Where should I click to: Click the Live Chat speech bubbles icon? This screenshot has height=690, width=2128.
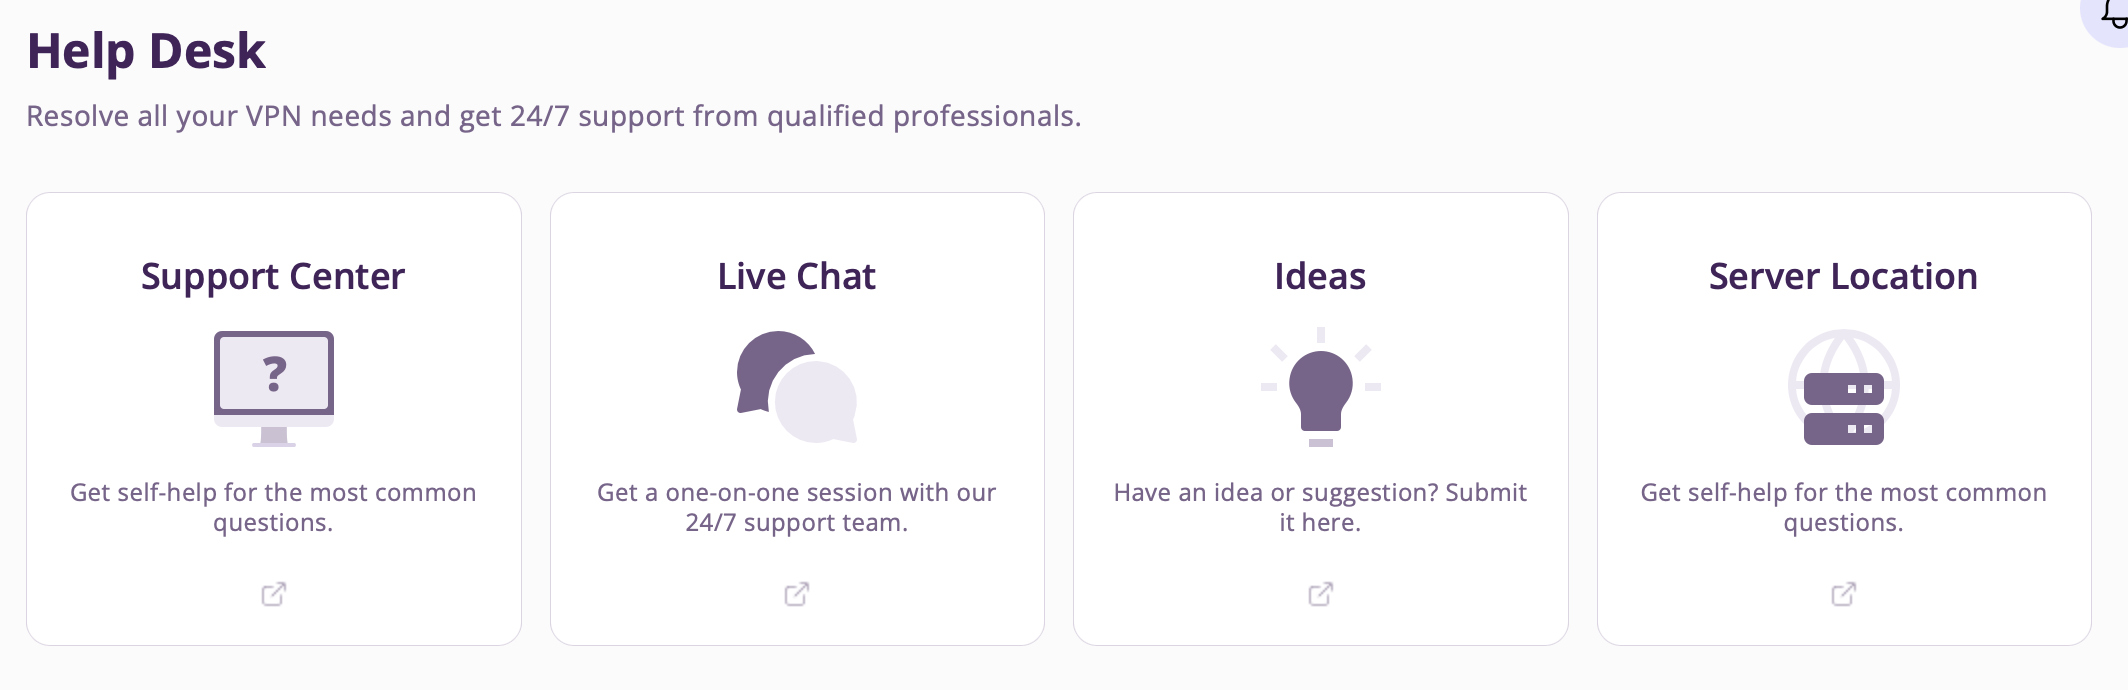pyautogui.click(x=796, y=387)
